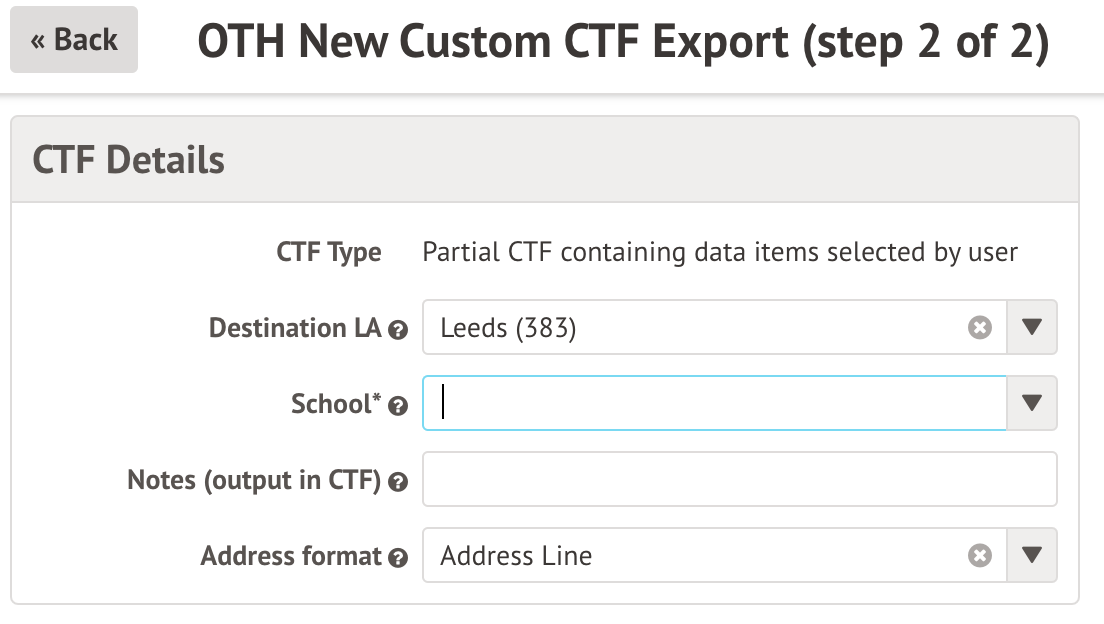Click the OTH New Custom CTF Export title
Screen dimensions: 1104x624
click(623, 42)
